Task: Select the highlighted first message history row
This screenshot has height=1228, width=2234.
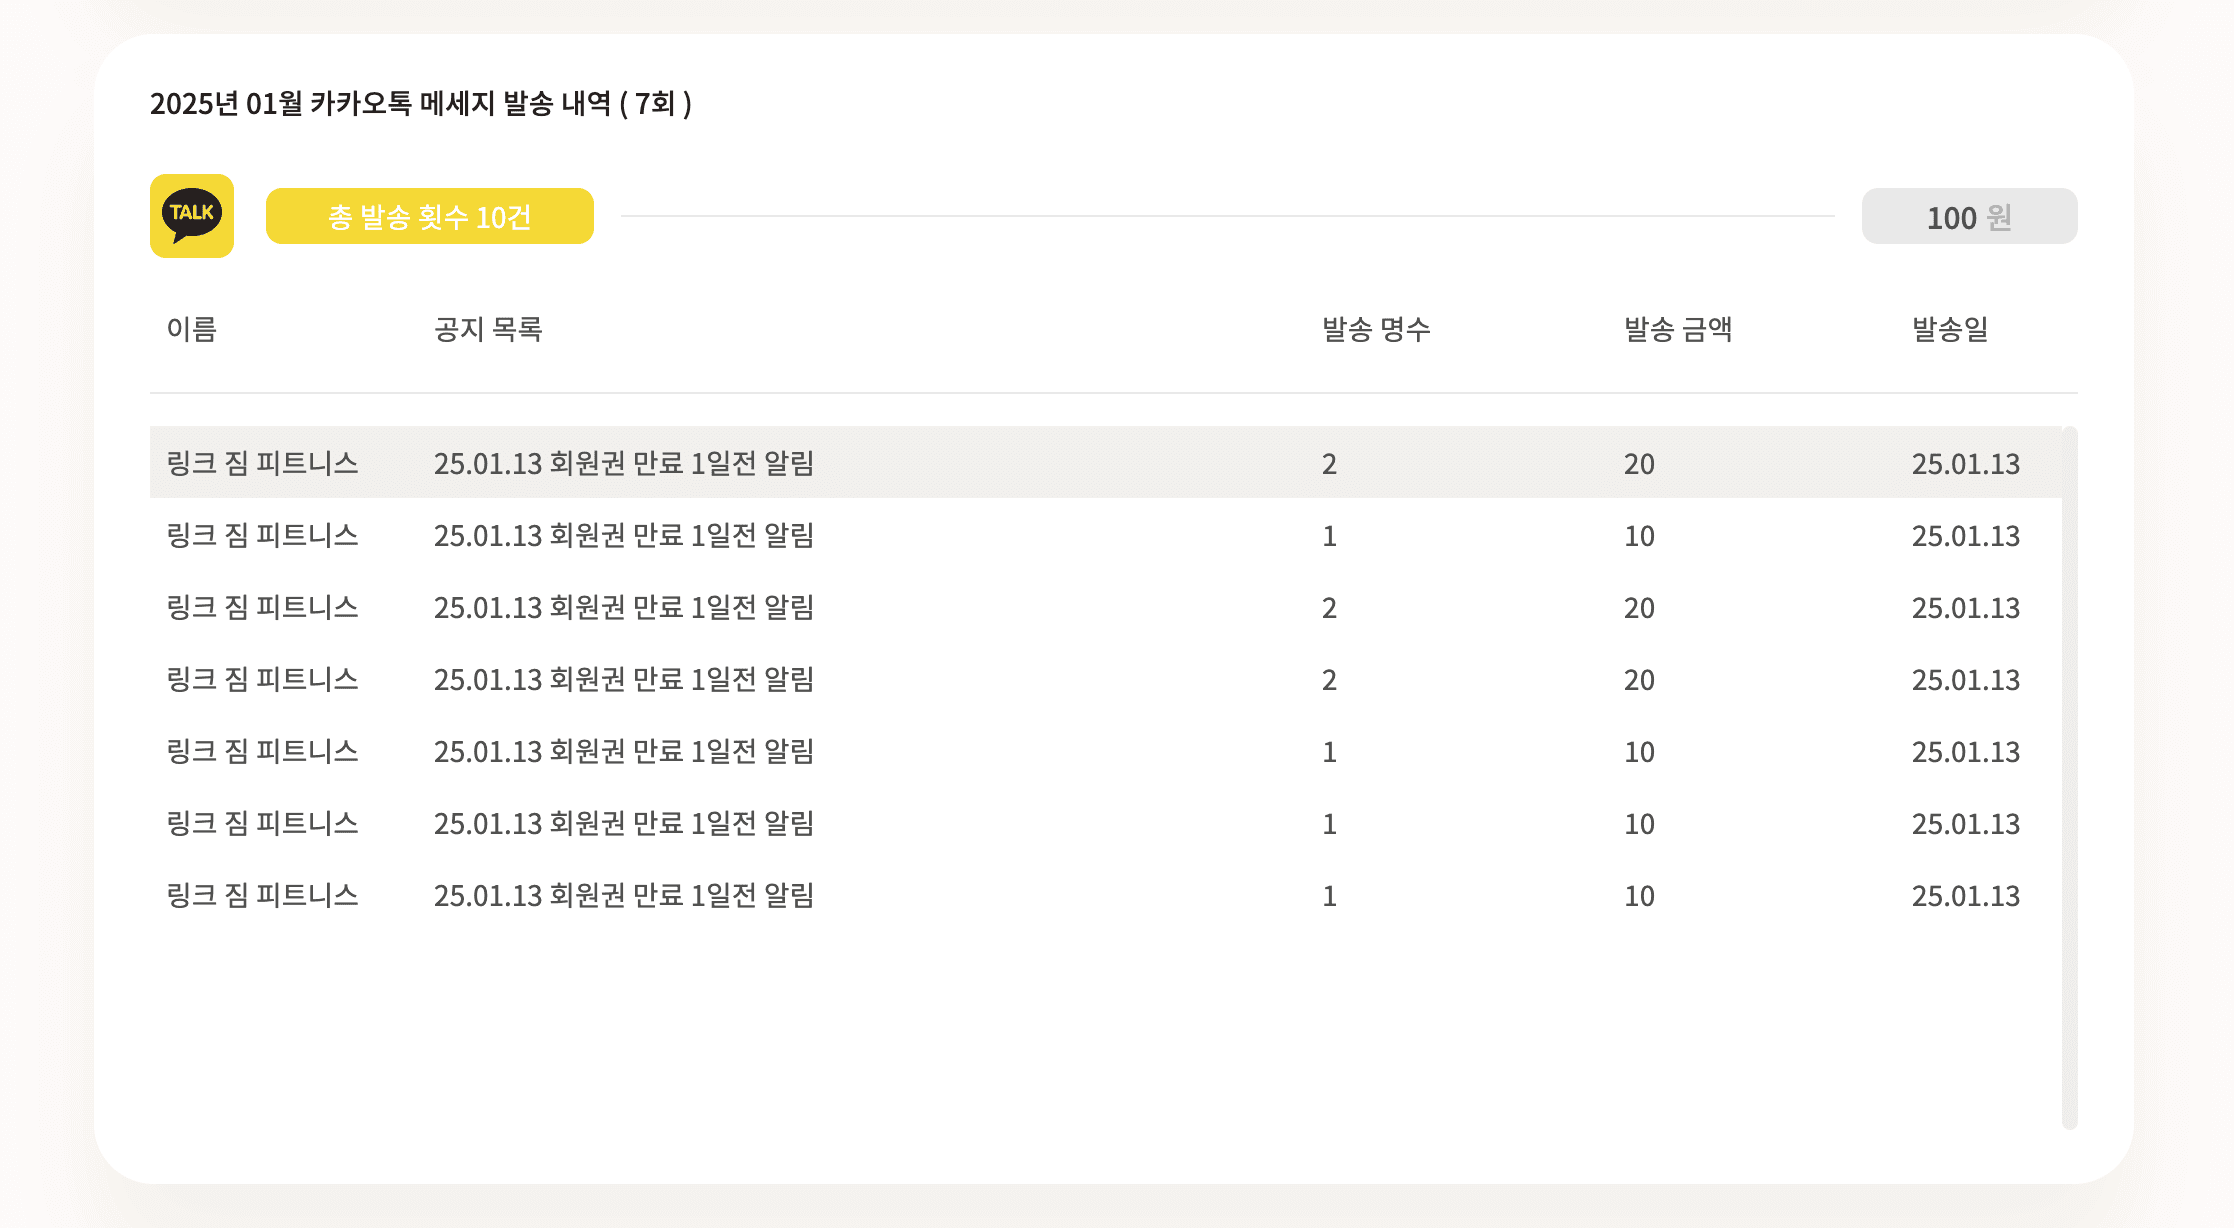Action: 1106,463
